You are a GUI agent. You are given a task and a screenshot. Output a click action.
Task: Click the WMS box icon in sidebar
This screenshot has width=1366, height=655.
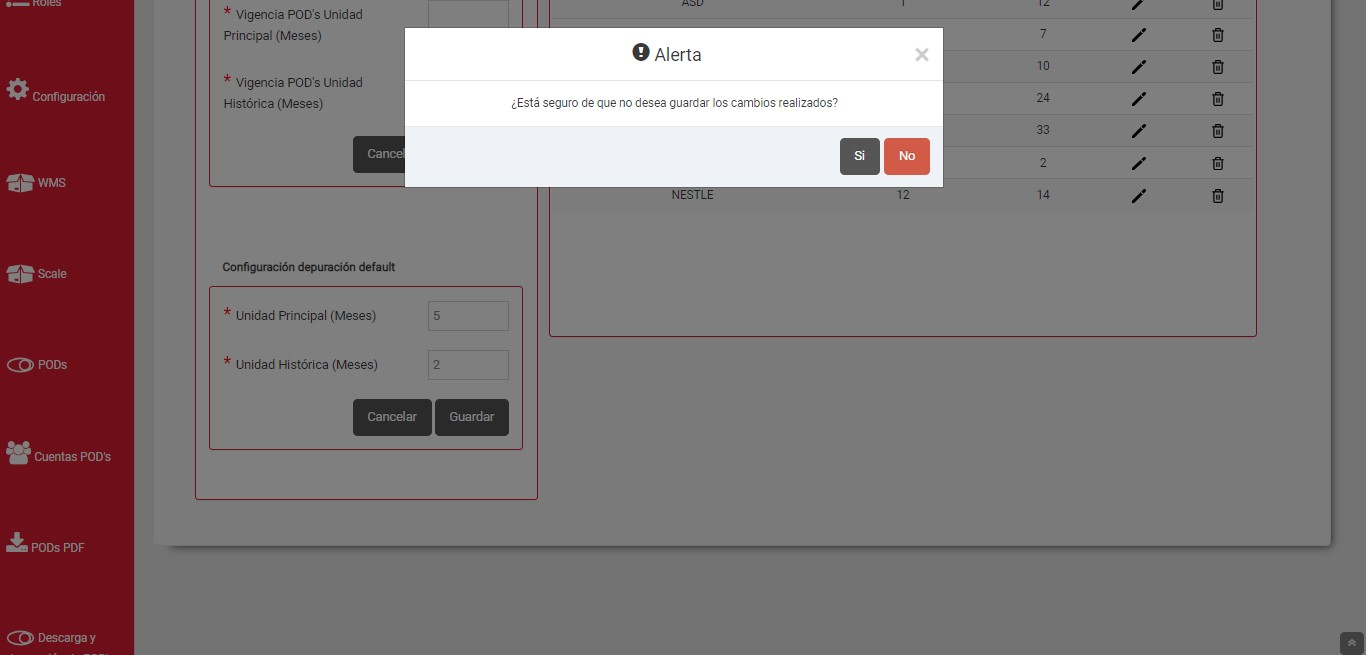[20, 183]
